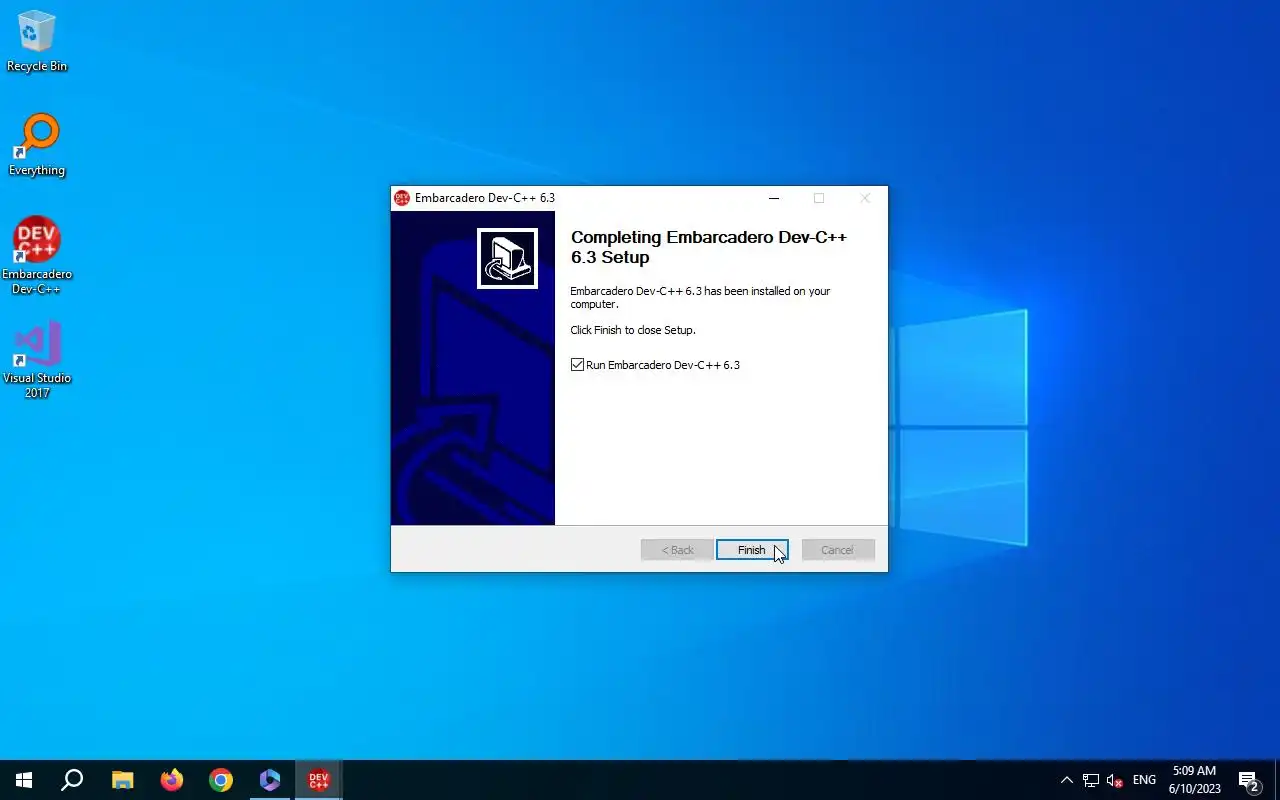Open the purple Visual Studio Installer taskbar icon
1280x800 pixels.
coord(270,780)
